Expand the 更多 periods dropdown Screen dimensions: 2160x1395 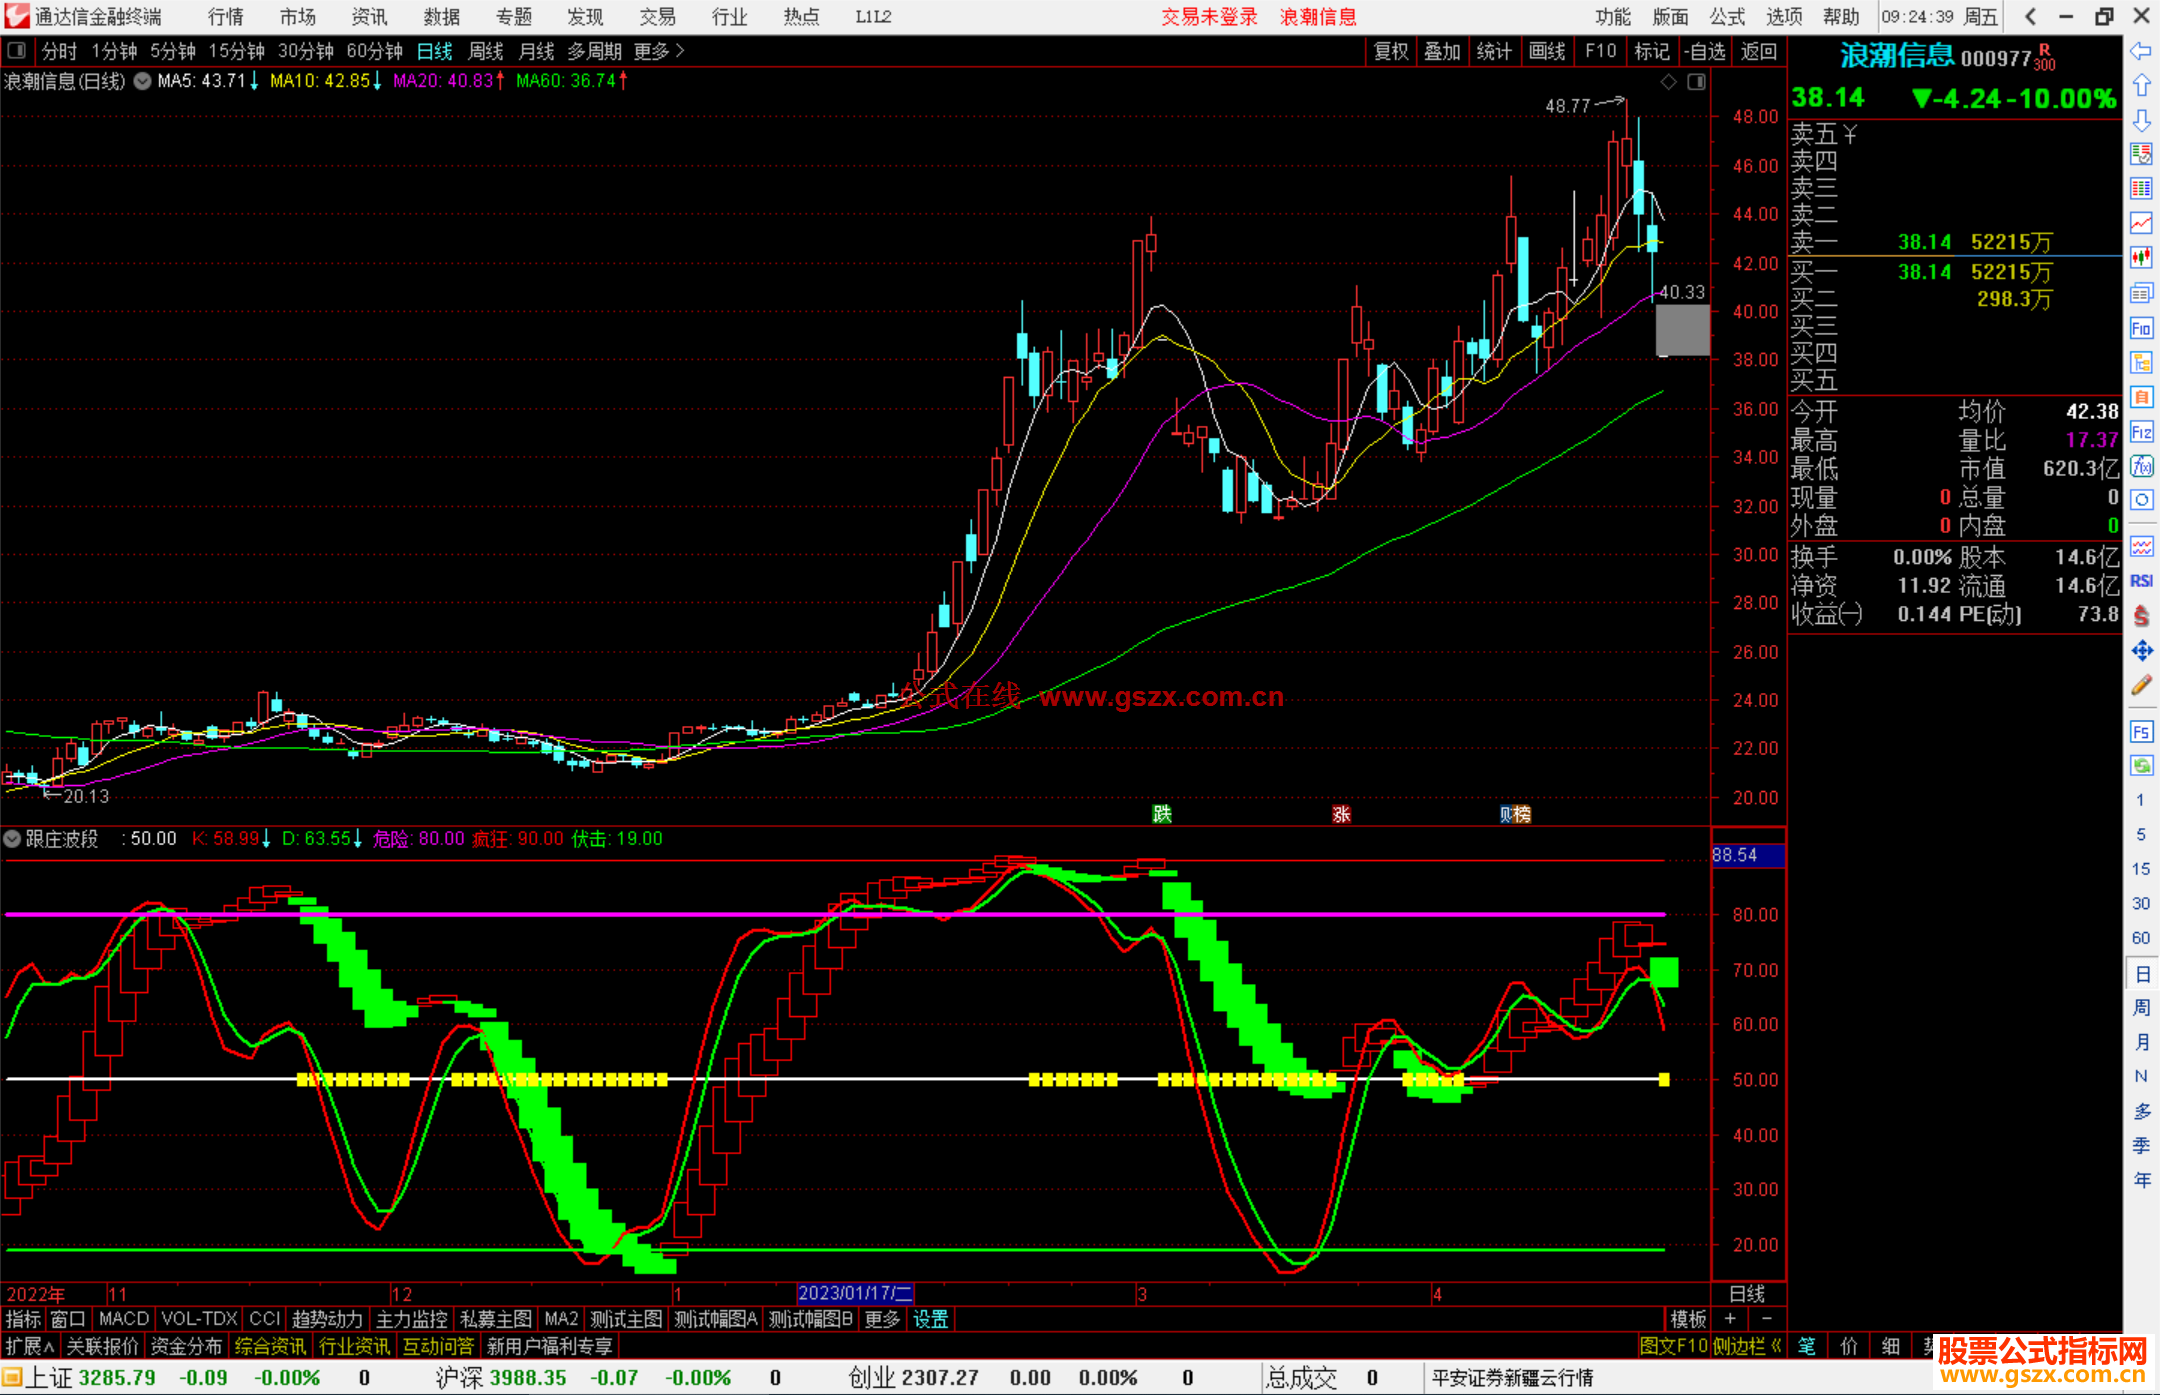658,51
